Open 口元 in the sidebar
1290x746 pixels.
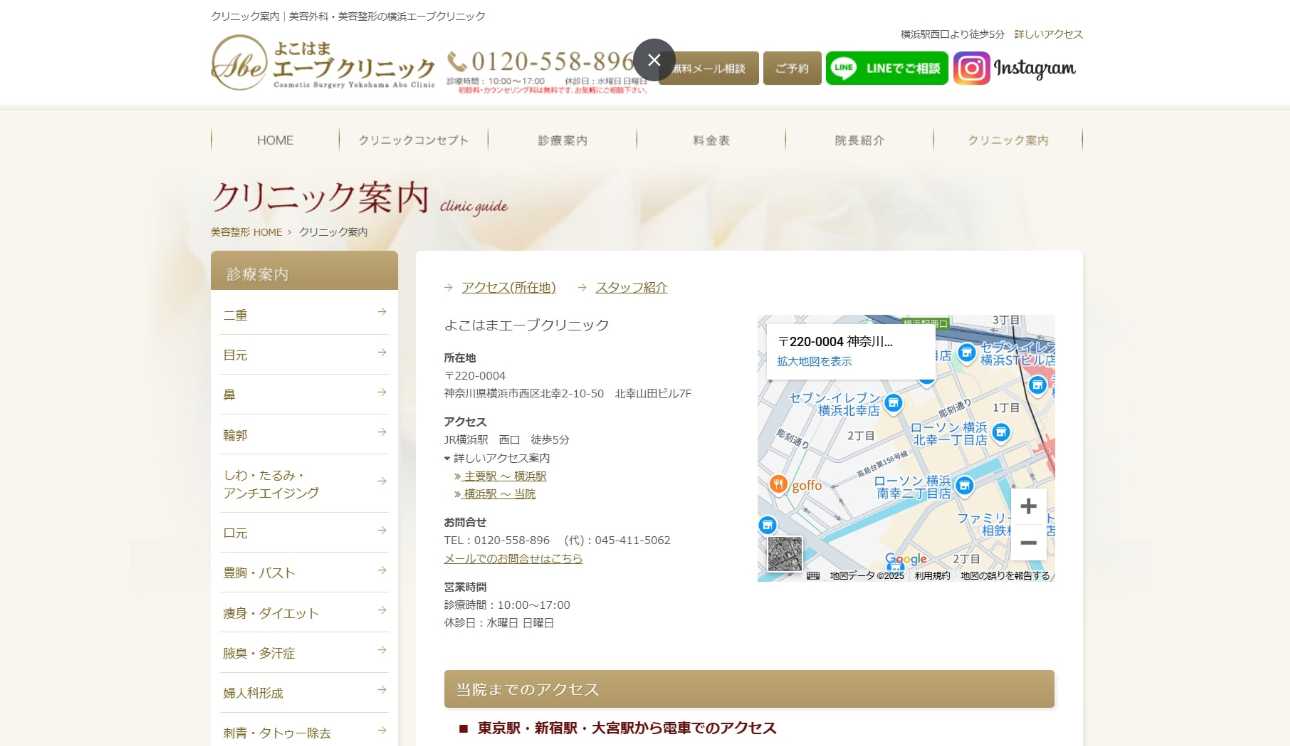304,533
